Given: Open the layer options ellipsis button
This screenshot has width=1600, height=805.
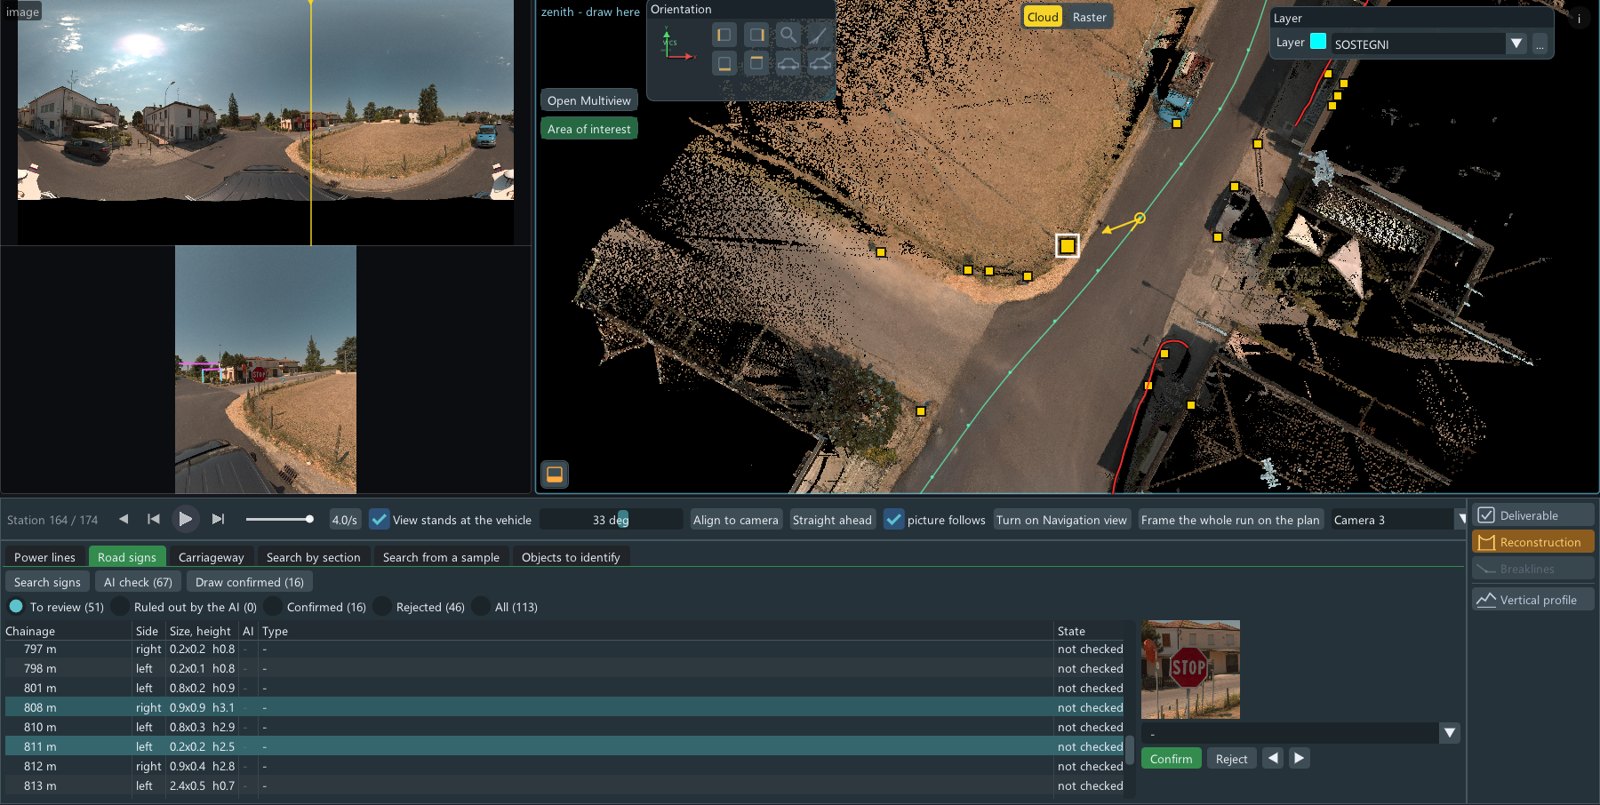Looking at the screenshot, I should point(1540,44).
